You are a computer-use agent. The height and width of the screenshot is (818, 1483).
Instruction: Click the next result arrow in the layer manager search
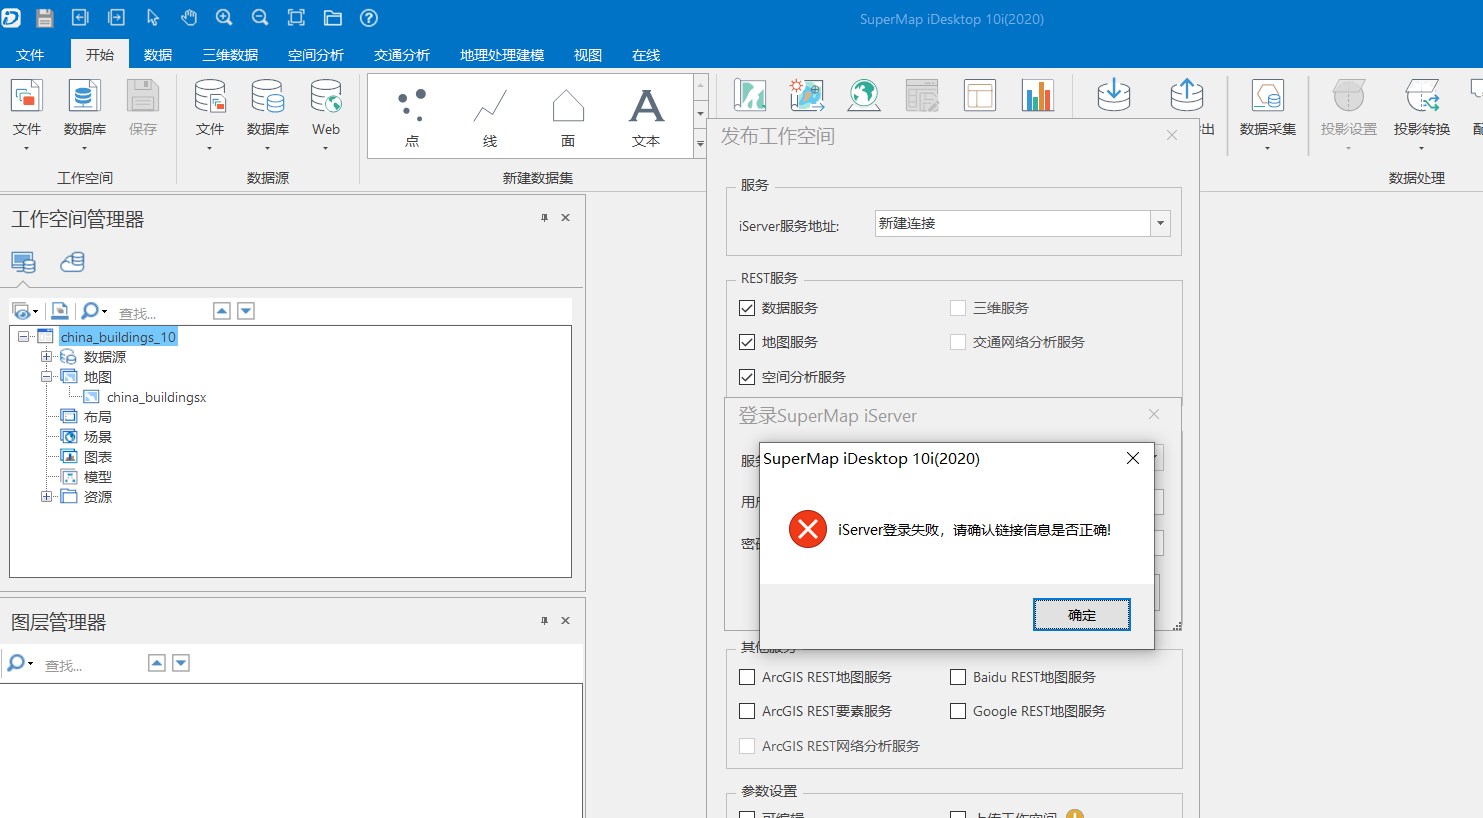(181, 663)
